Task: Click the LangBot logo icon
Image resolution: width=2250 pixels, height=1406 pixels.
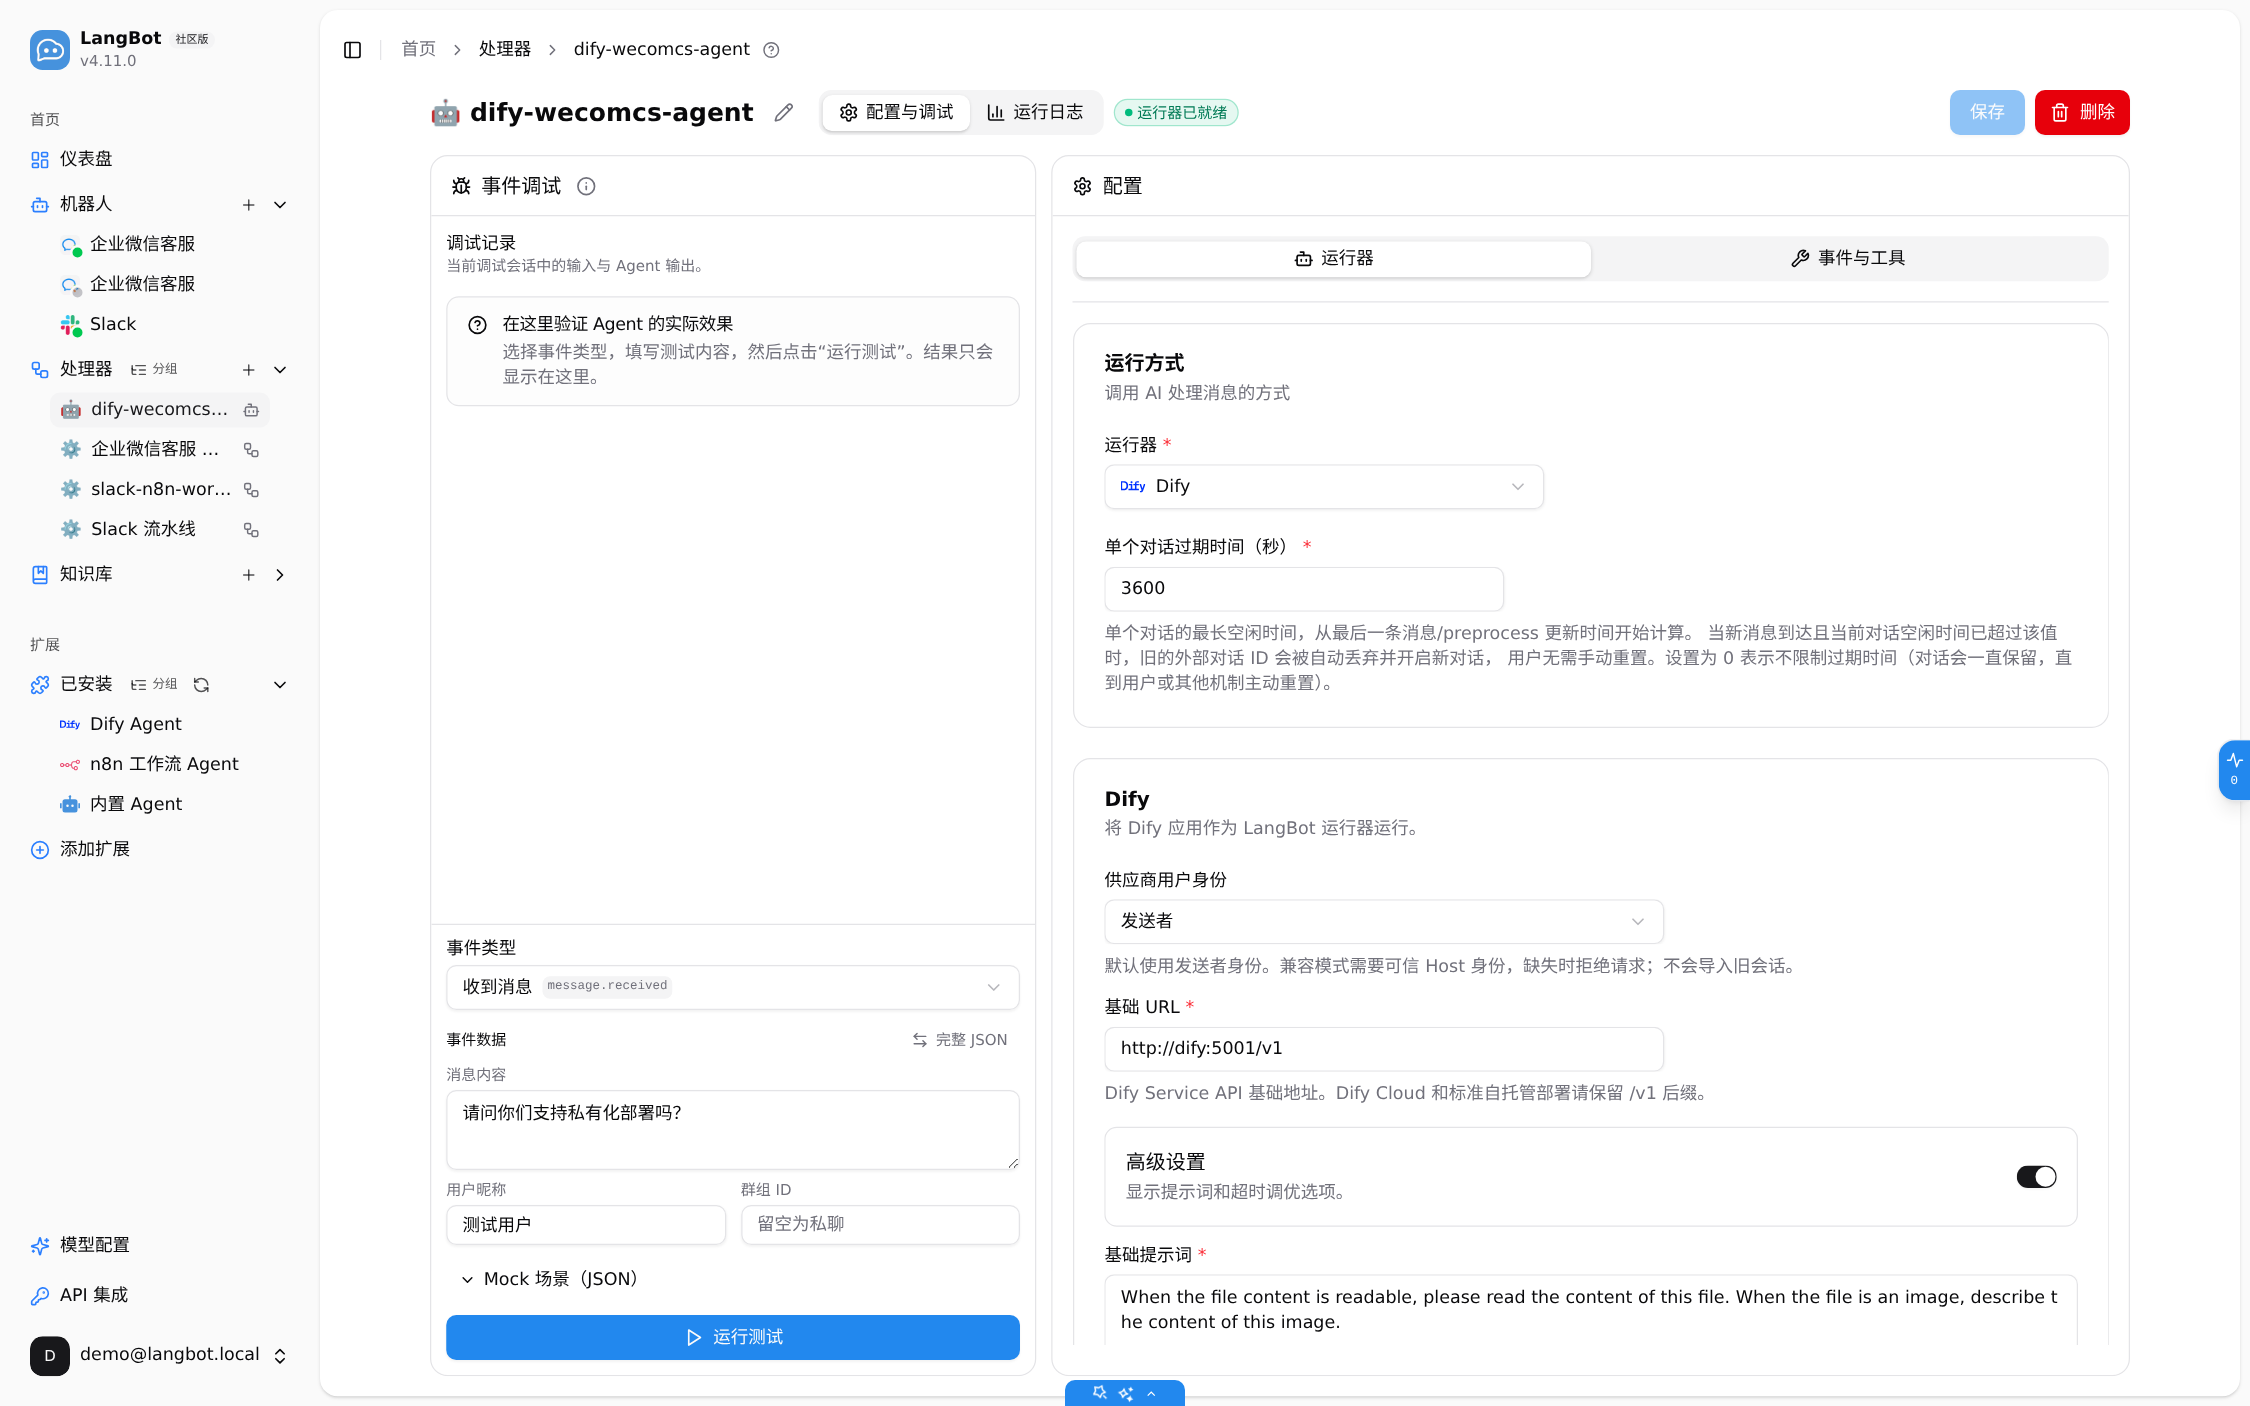Action: [50, 50]
